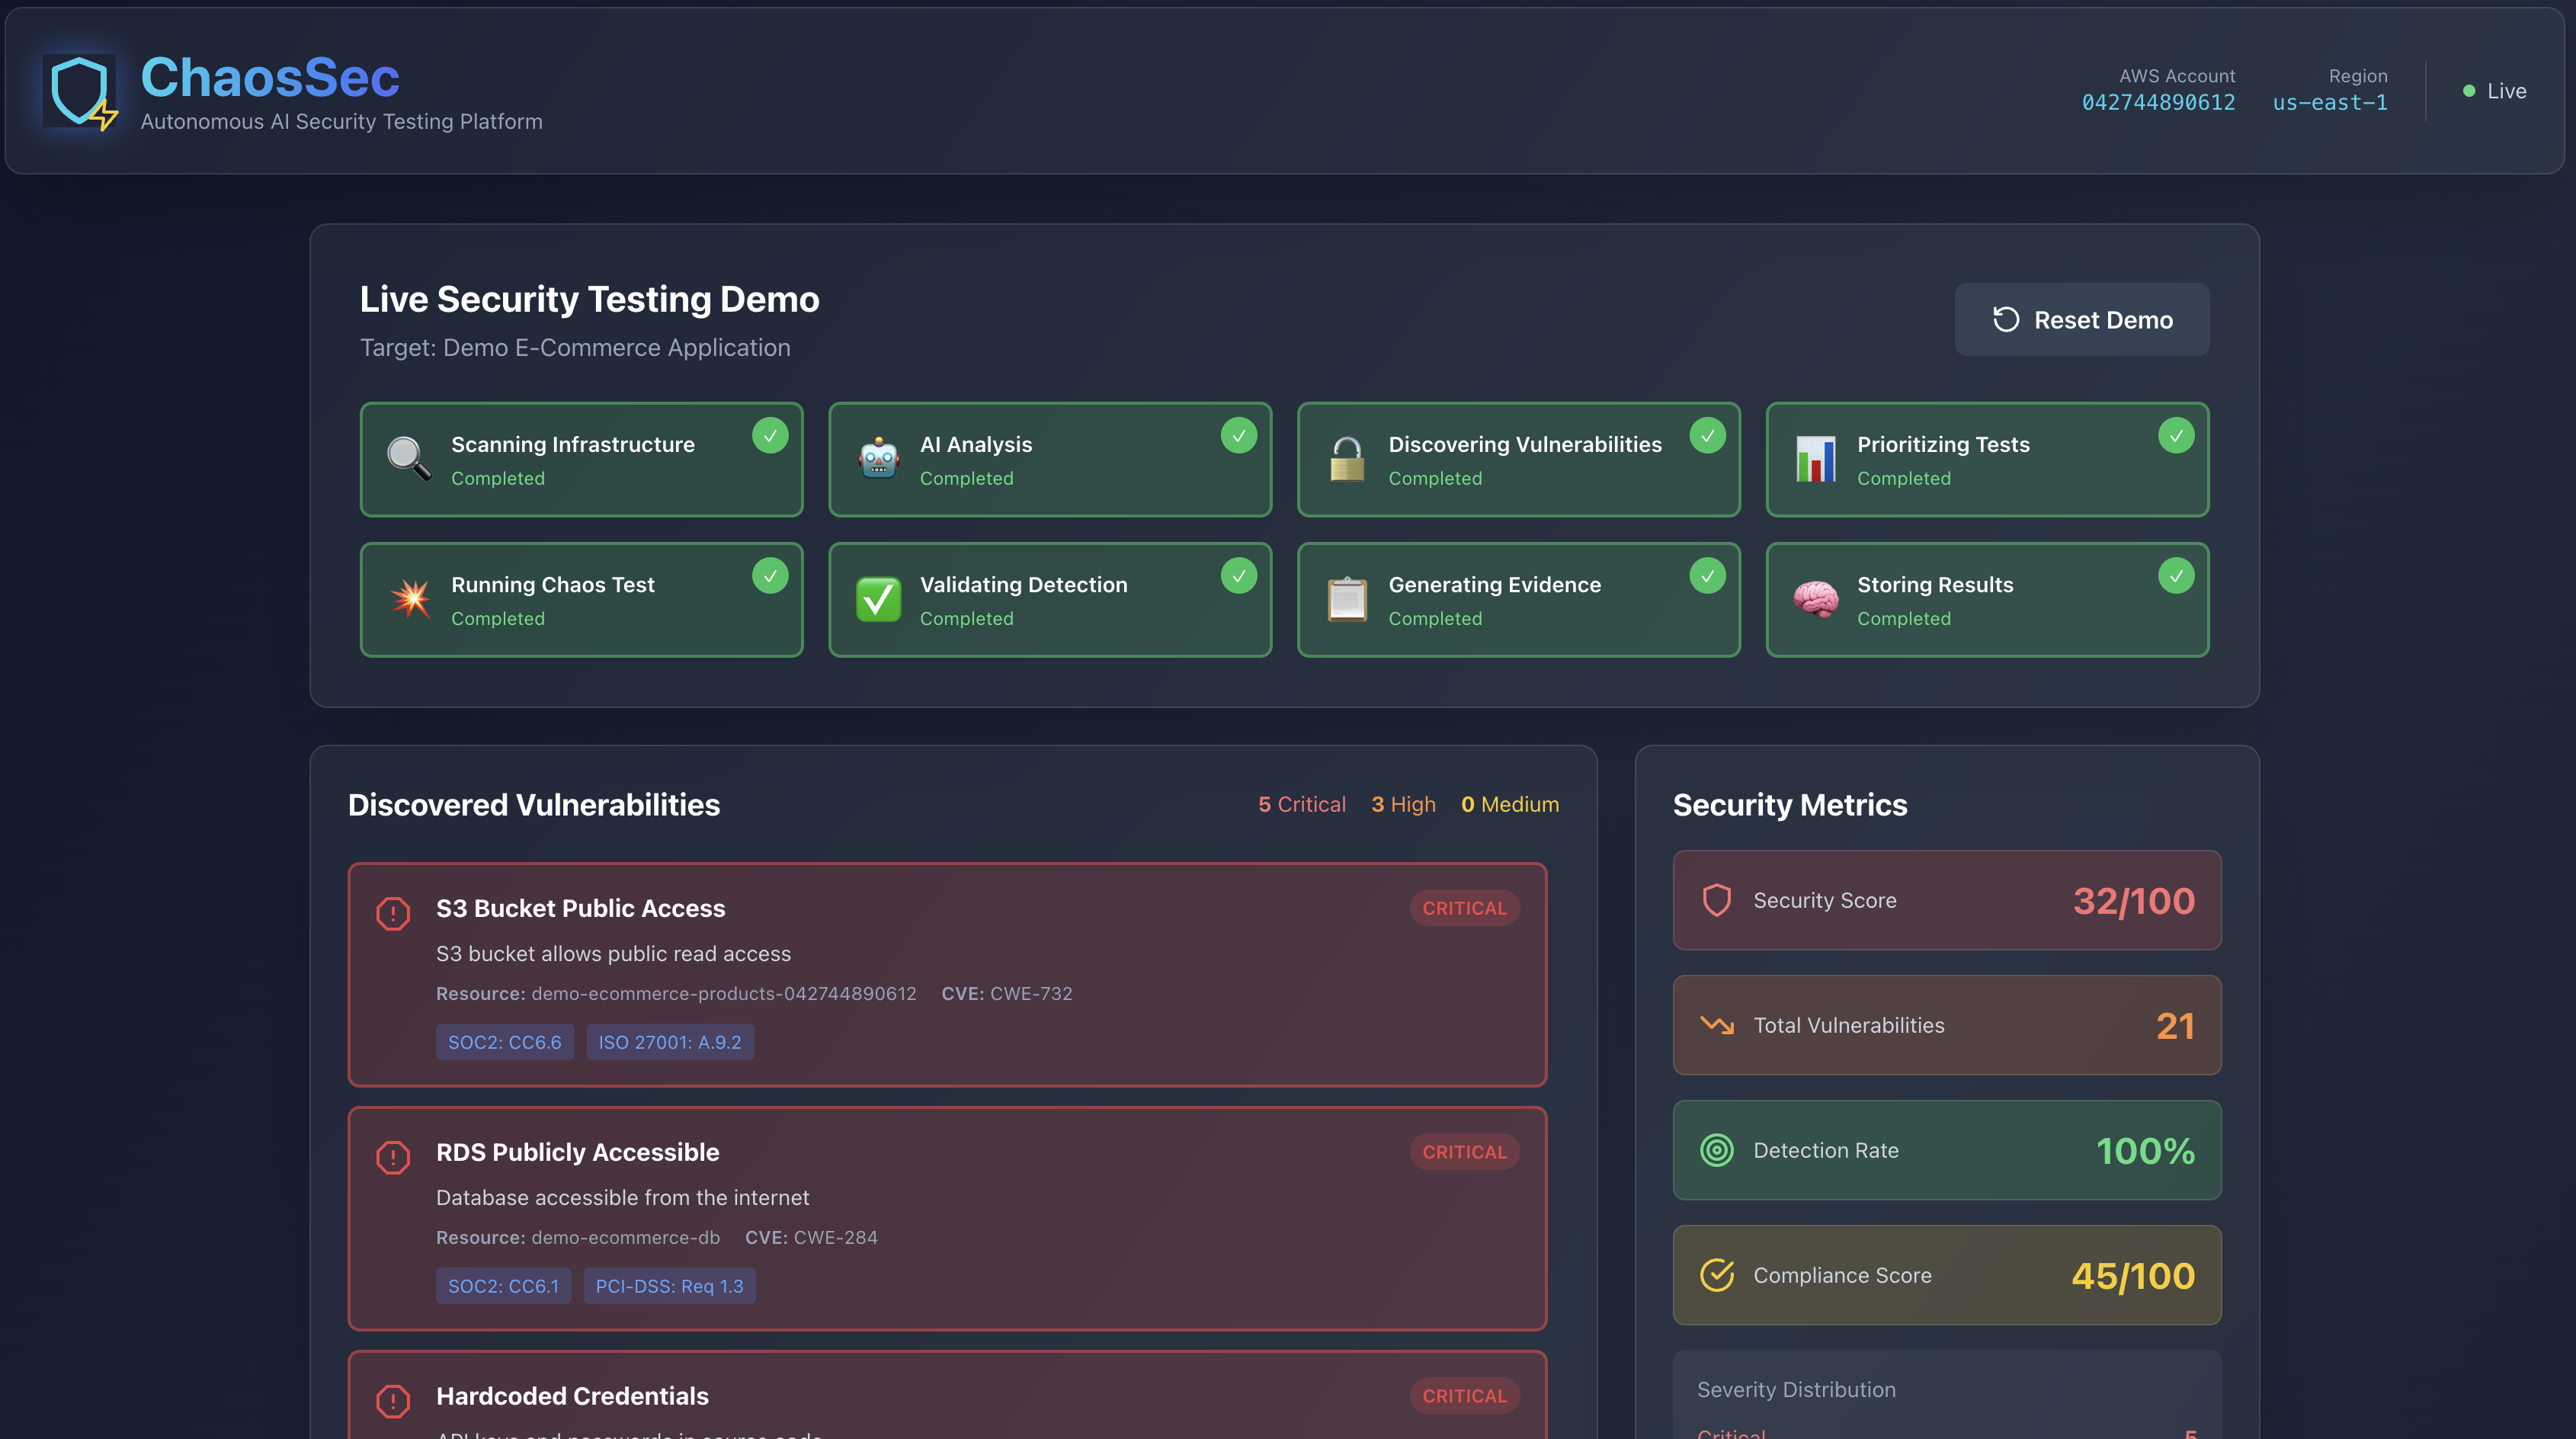The image size is (2576, 1439).
Task: Click the robot AI Analysis icon
Action: pos(878,459)
